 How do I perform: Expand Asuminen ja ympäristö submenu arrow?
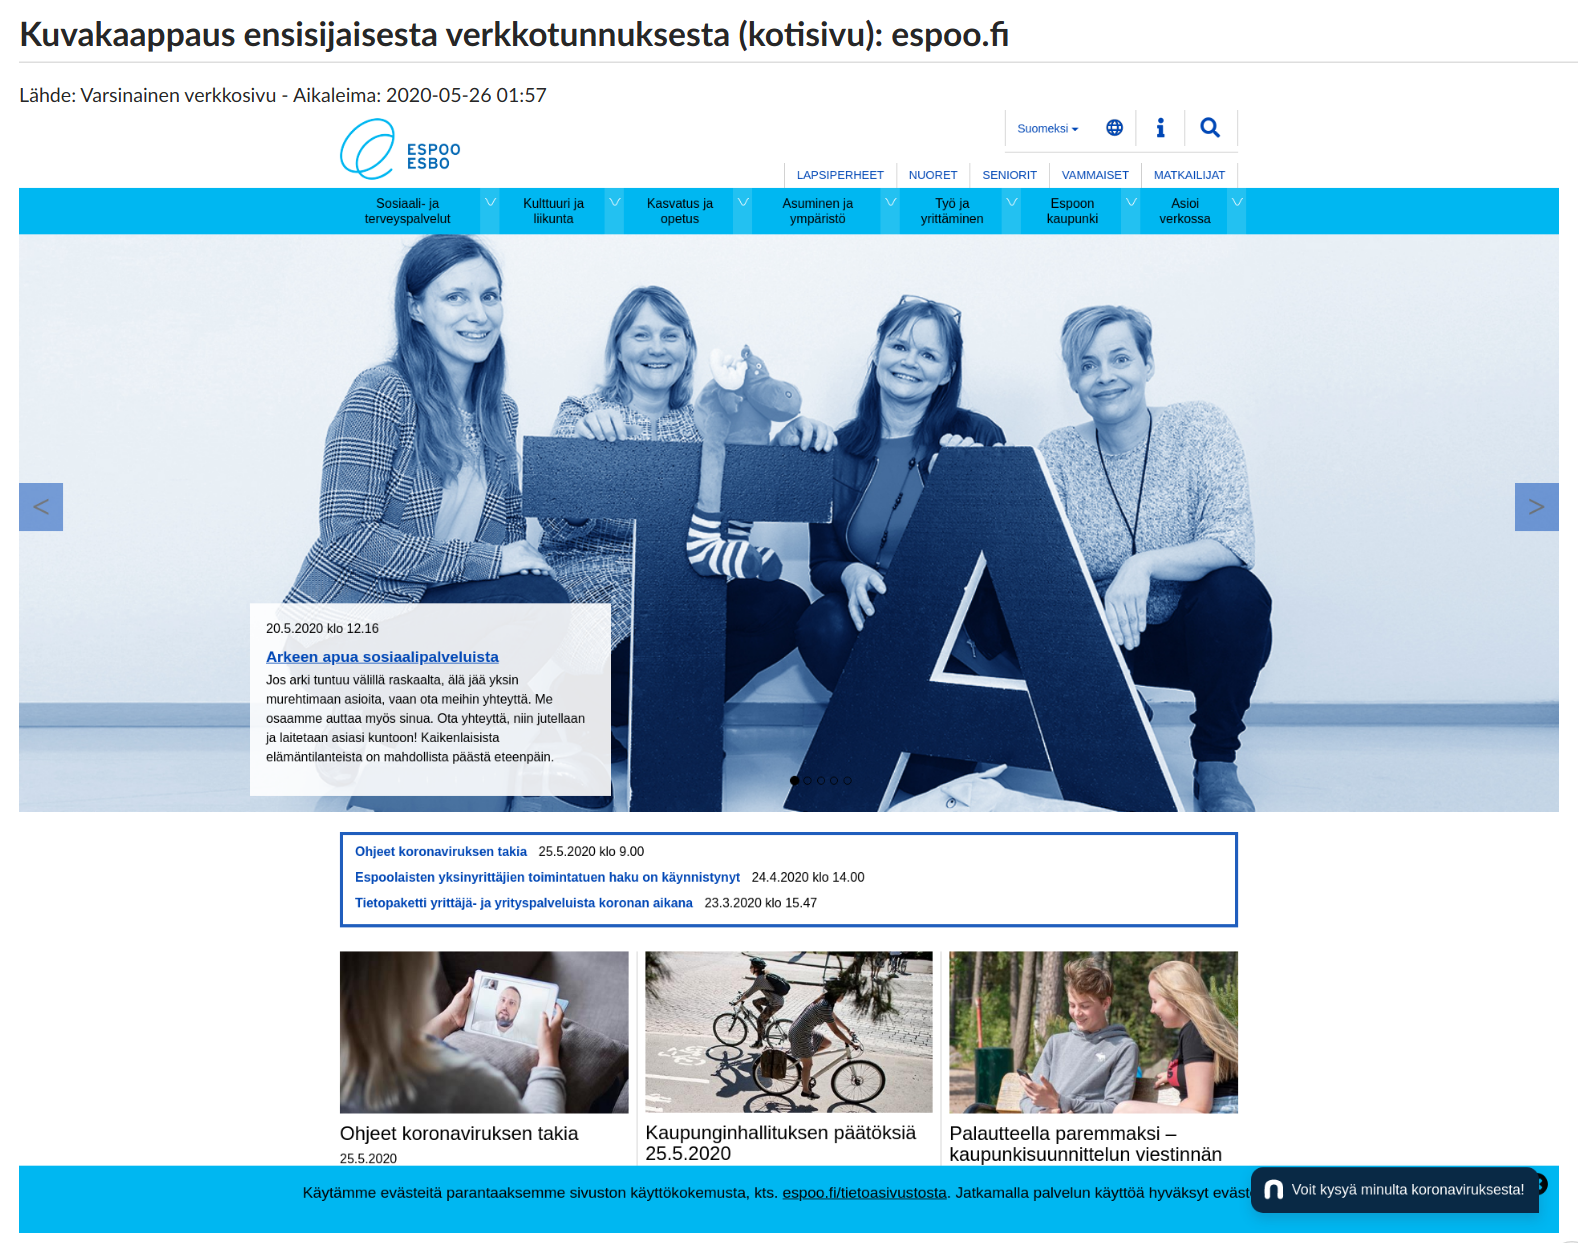point(890,203)
